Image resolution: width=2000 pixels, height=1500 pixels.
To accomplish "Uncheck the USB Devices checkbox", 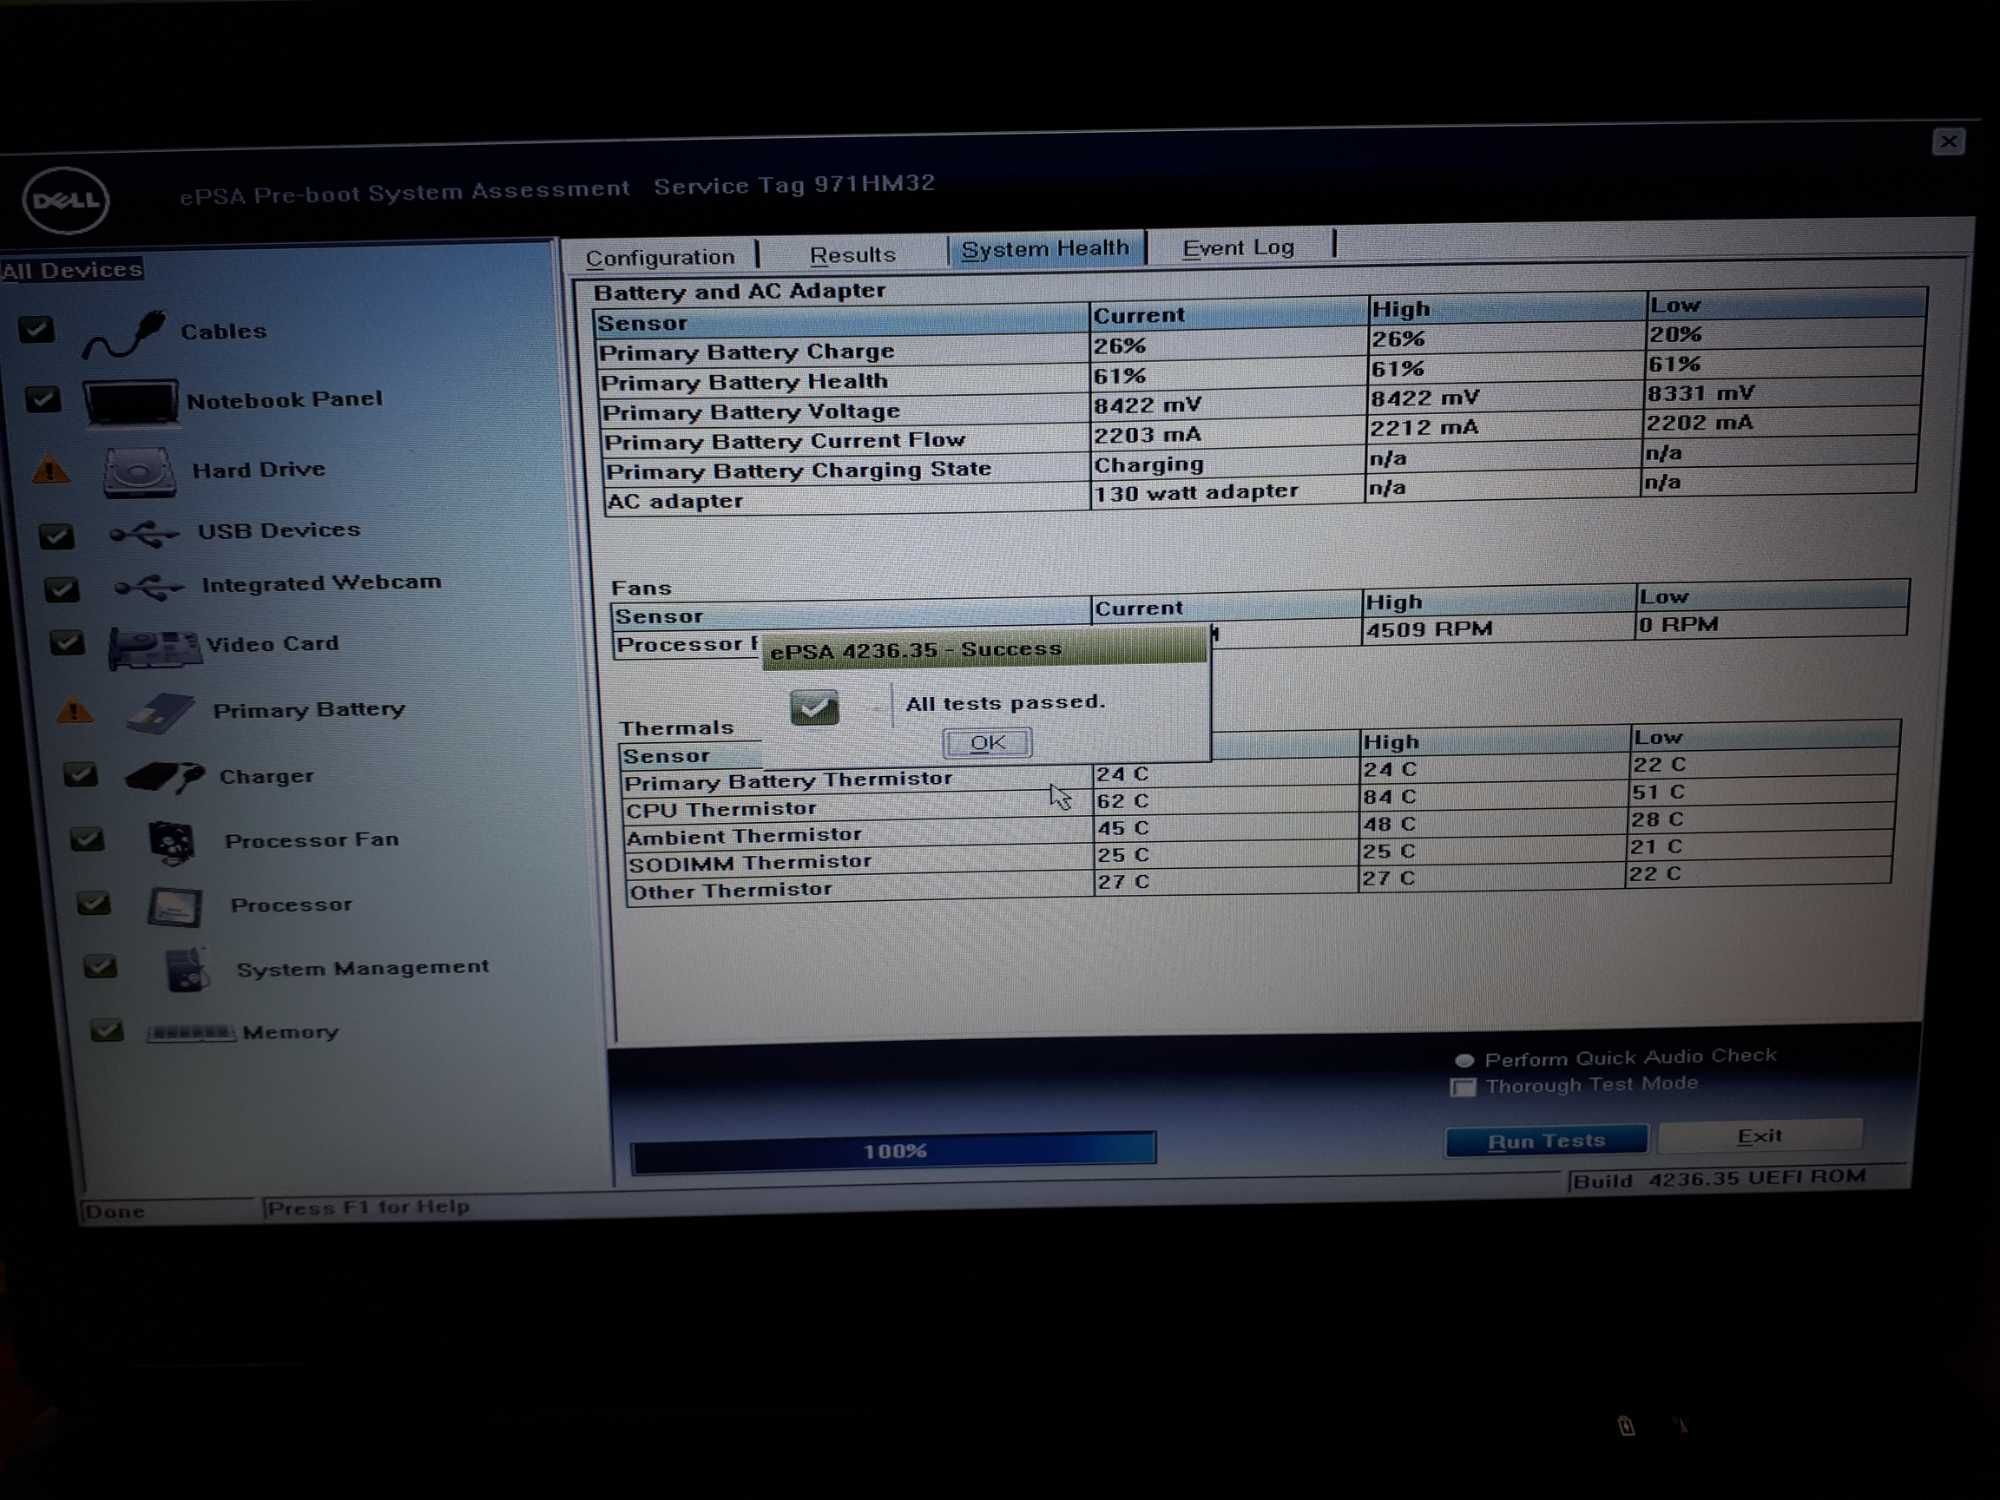I will tap(57, 536).
